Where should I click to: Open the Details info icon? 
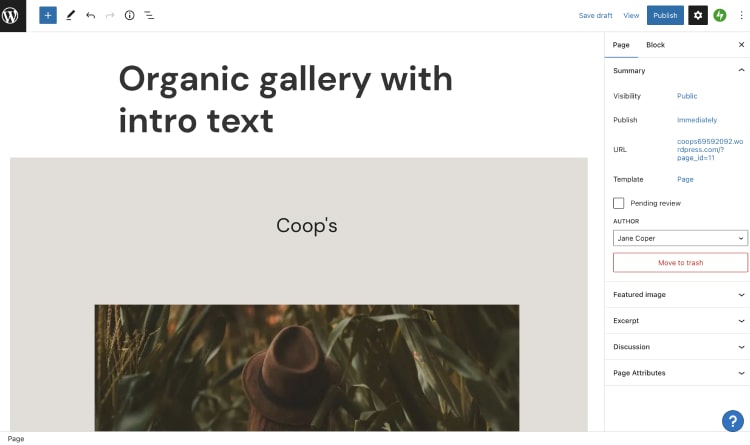[x=129, y=15]
